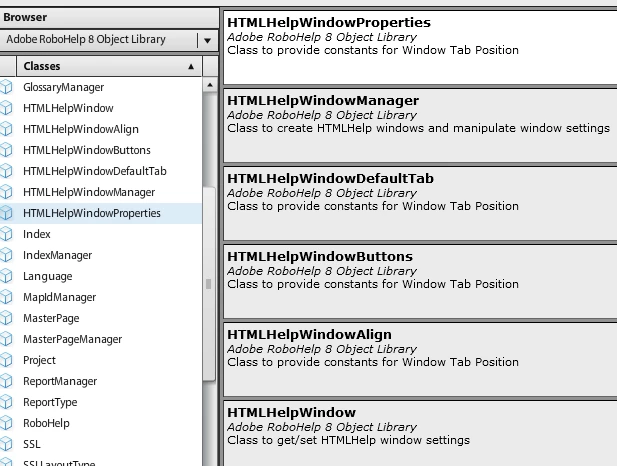Select the RoboHelp class row
This screenshot has width=617, height=466.
(101, 423)
